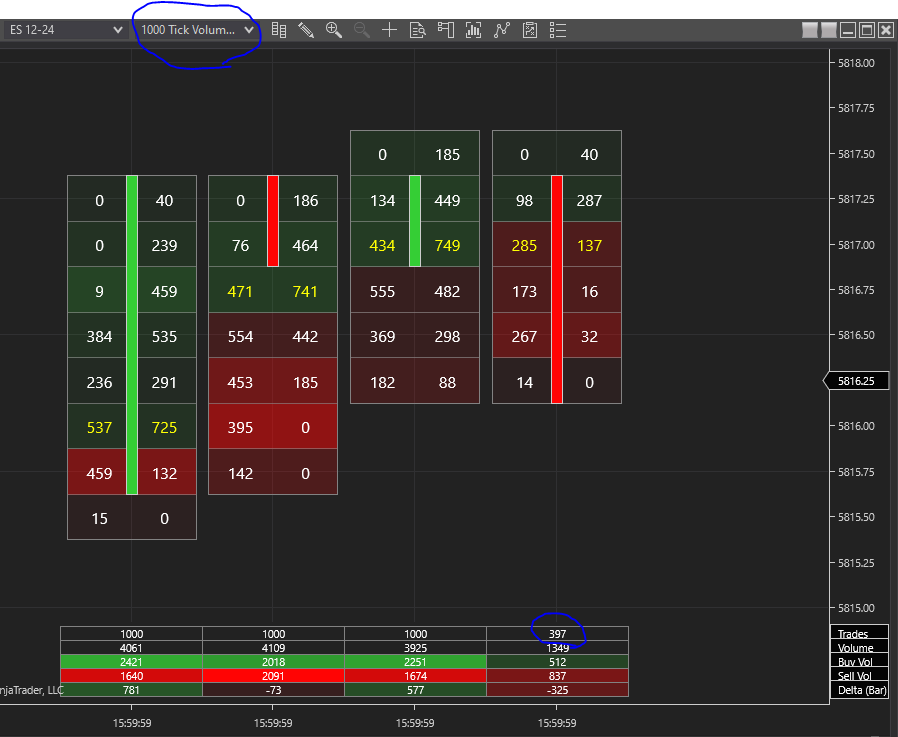Open the 1000 Tick Volum... interval dropdown
This screenshot has width=898, height=737.
(197, 30)
